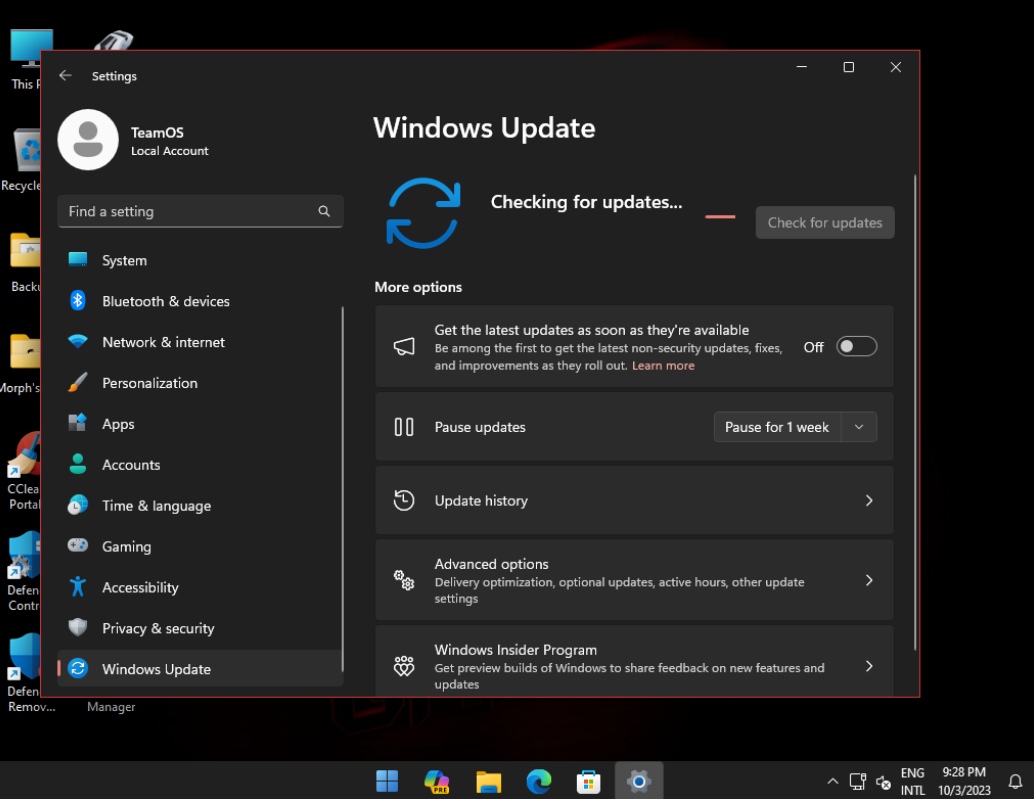The width and height of the screenshot is (1034, 799).
Task: Open the Windows Insider Program chevron
Action: [x=869, y=666]
